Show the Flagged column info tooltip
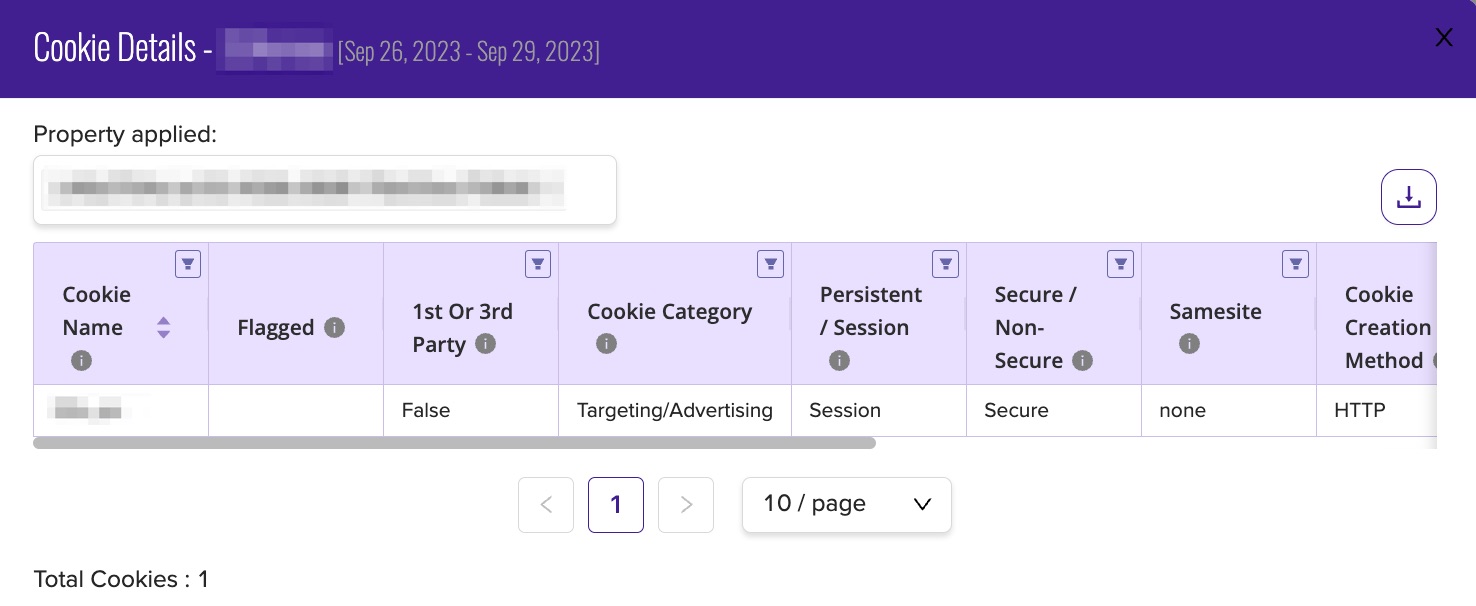The height and width of the screenshot is (606, 1476). point(335,327)
